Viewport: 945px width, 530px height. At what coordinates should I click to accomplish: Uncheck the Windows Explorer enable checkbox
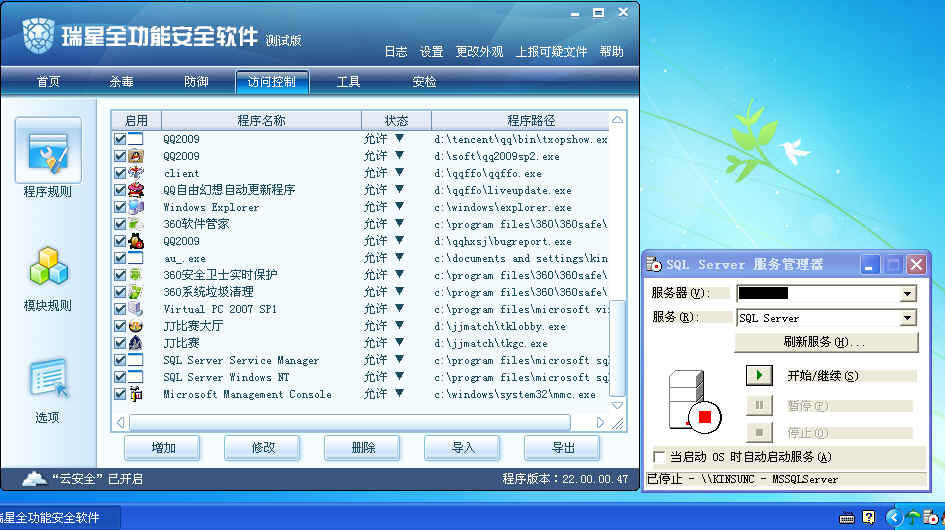coord(120,207)
